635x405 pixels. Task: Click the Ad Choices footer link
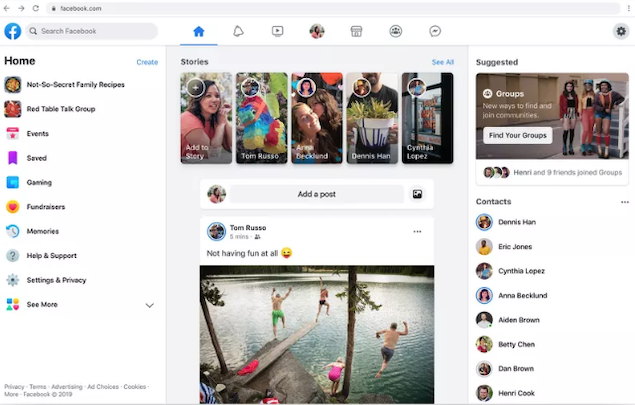tap(103, 387)
